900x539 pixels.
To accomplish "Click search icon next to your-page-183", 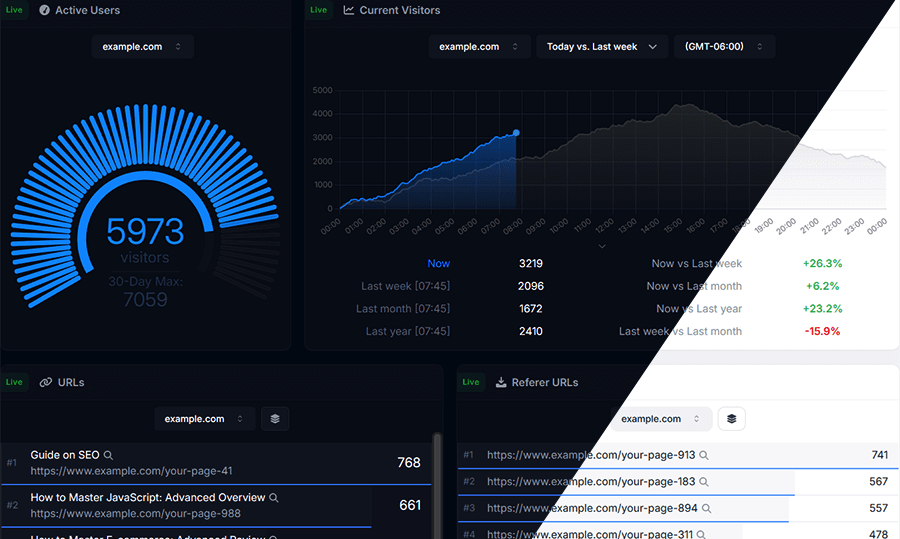I will 704,482.
